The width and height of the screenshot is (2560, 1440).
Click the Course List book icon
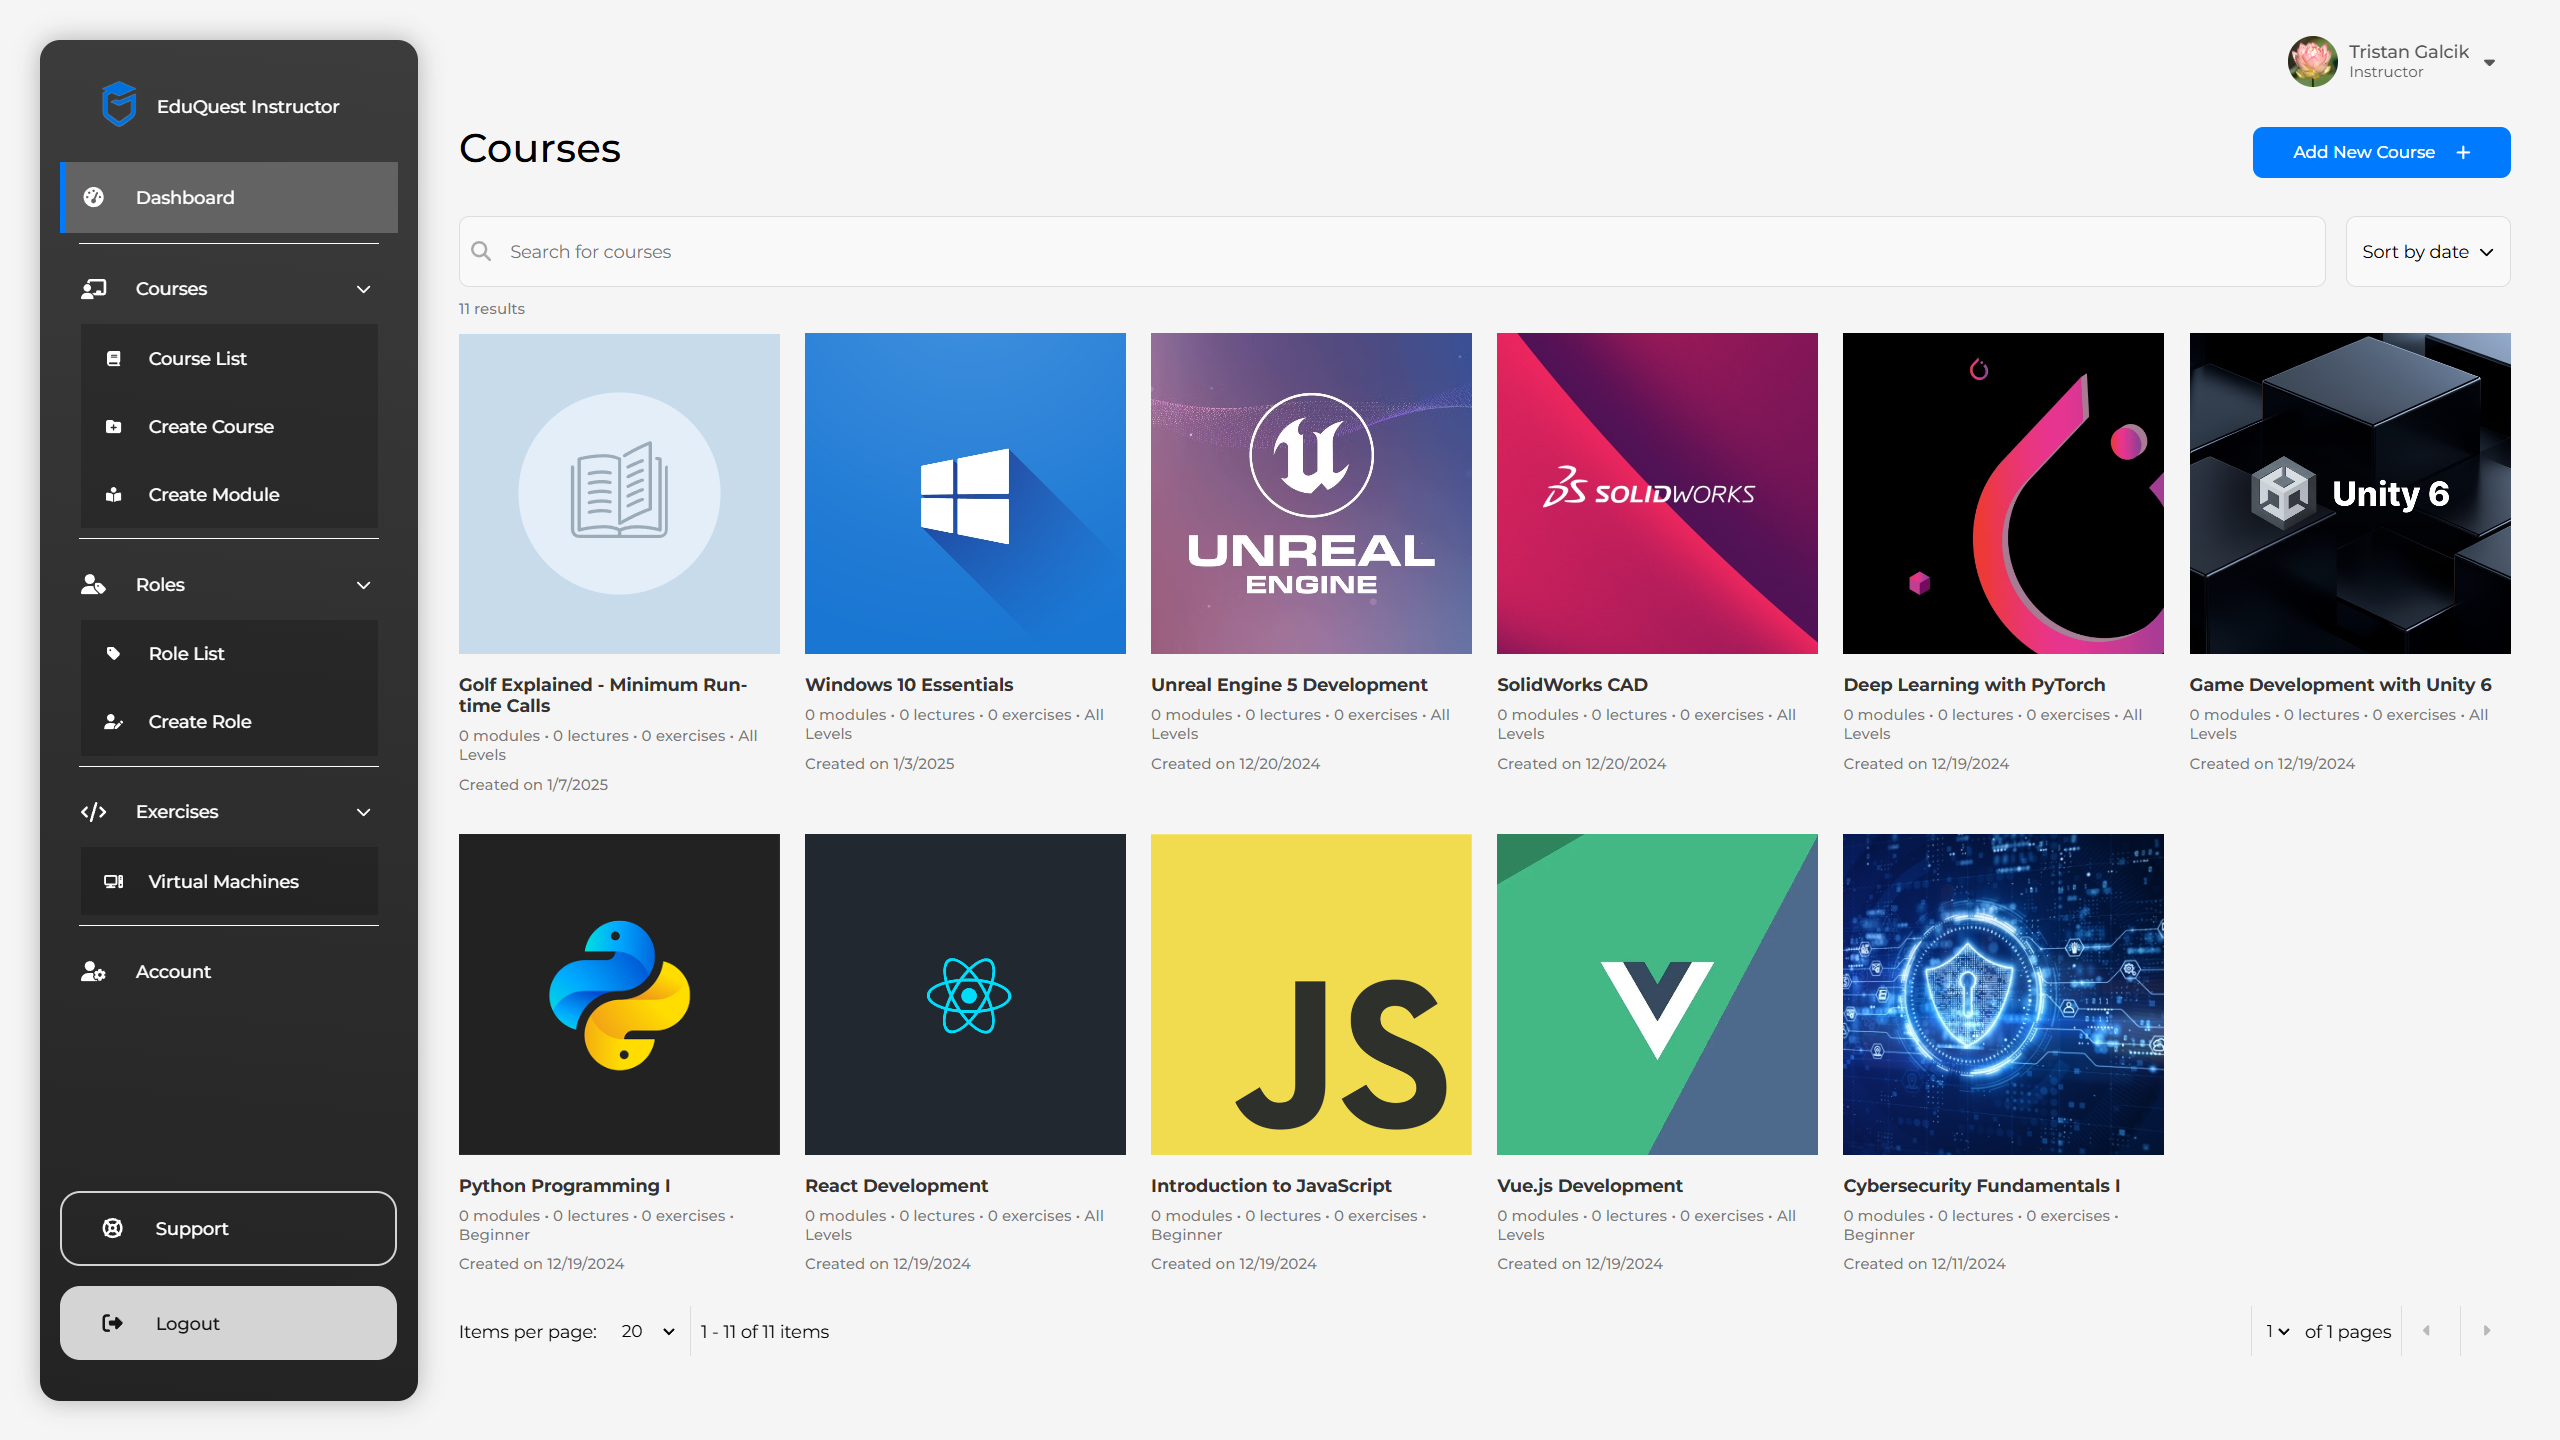[114, 358]
